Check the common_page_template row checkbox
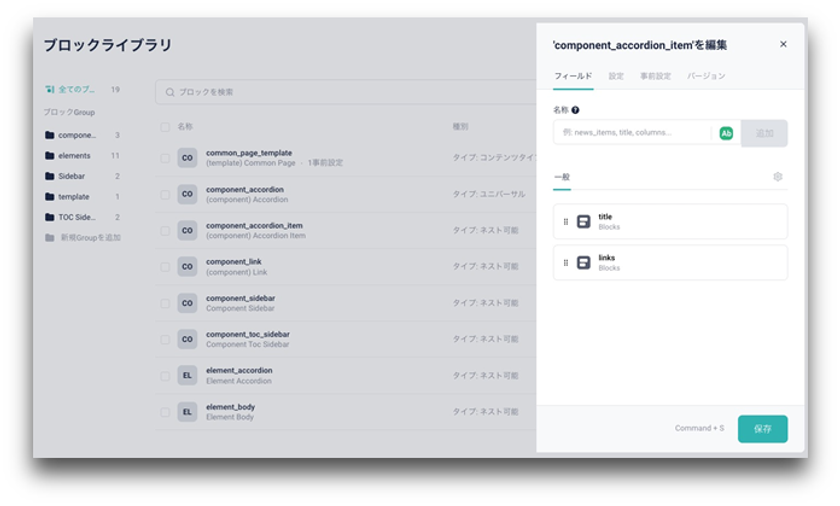Screen dimensions: 840x506 (x=165, y=158)
